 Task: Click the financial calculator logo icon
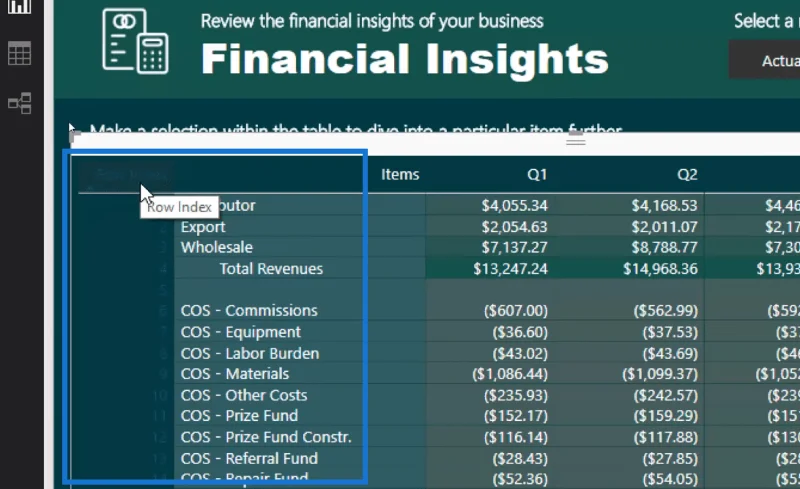tap(135, 42)
